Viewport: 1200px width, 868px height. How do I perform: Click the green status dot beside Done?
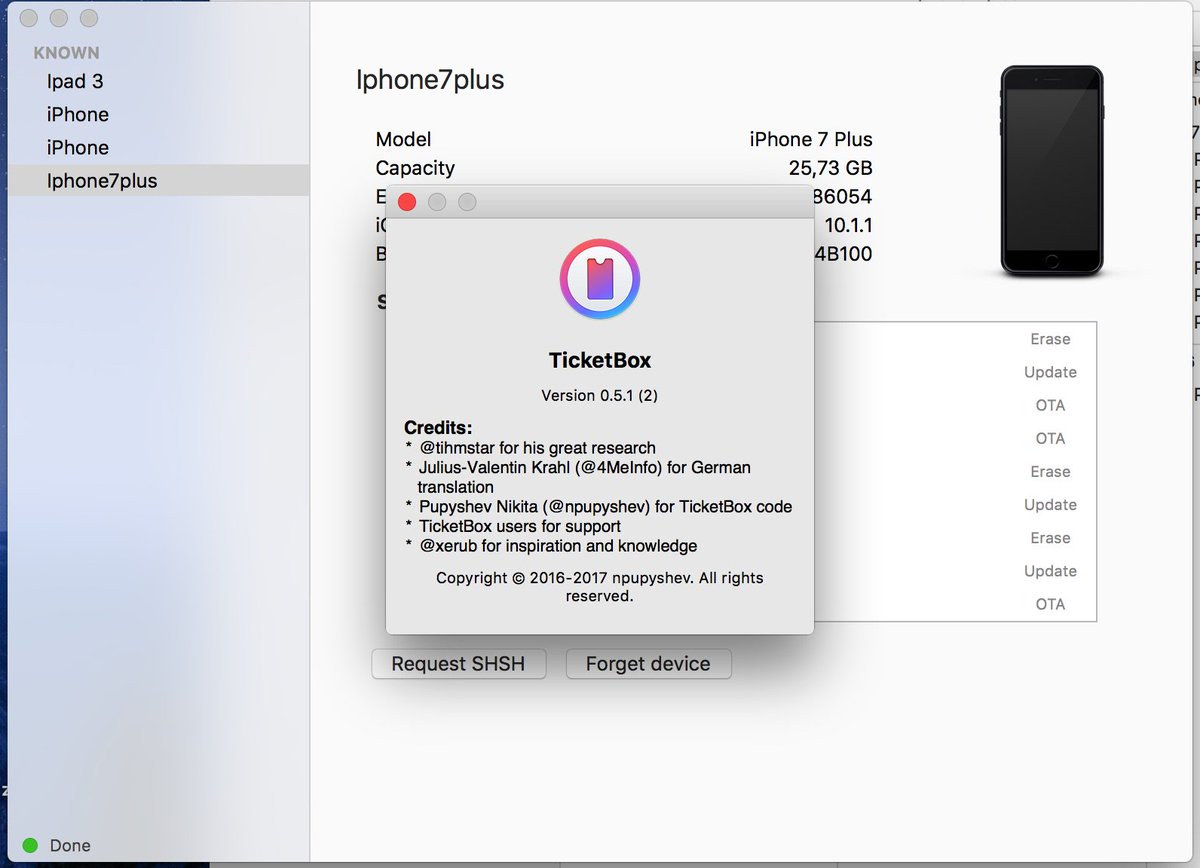pyautogui.click(x=30, y=845)
